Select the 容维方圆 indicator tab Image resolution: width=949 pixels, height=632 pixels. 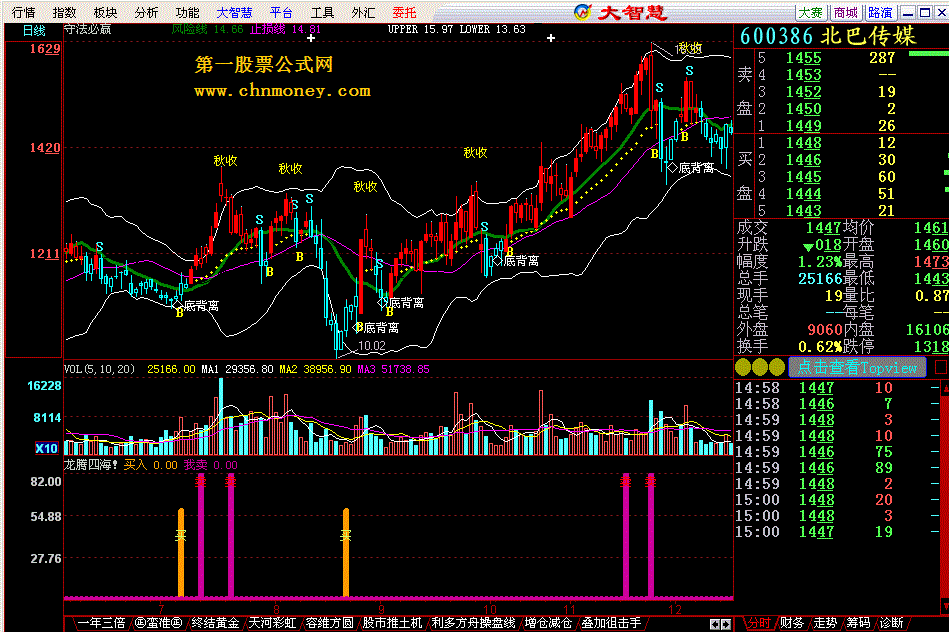(x=329, y=623)
